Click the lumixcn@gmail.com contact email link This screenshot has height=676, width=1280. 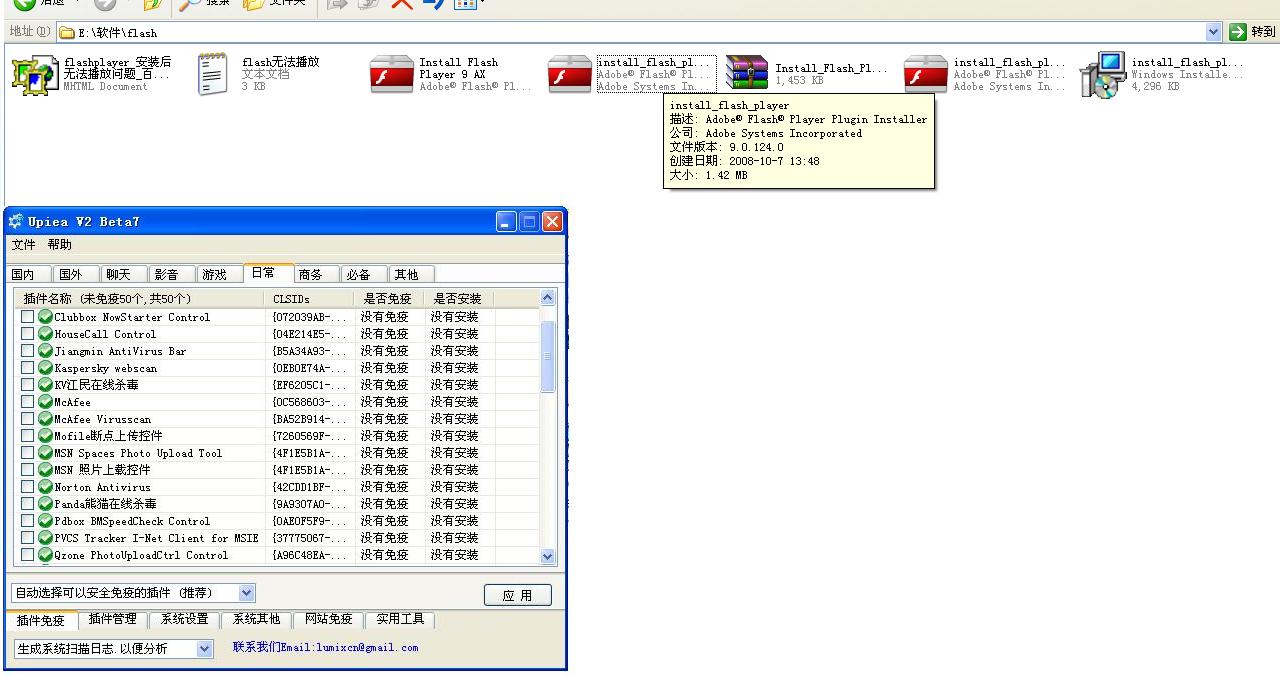coord(326,648)
